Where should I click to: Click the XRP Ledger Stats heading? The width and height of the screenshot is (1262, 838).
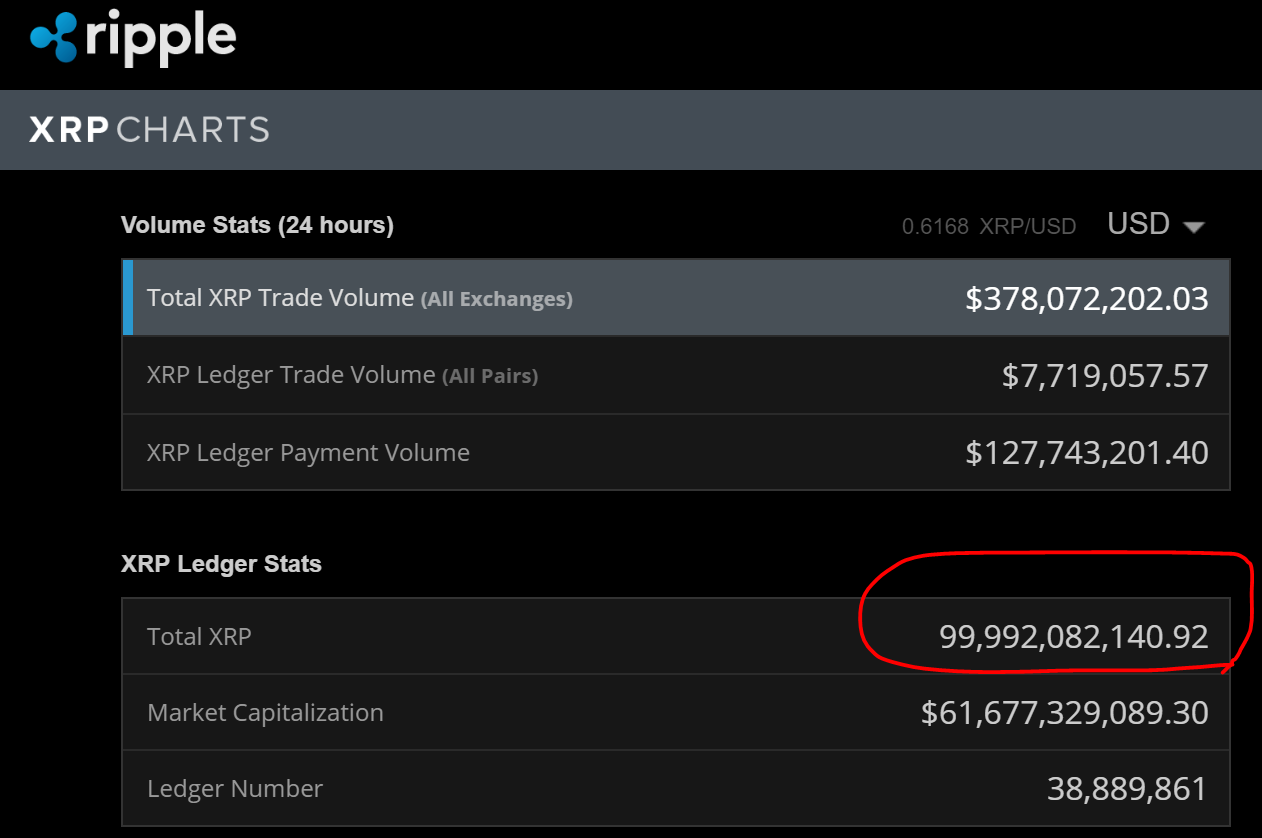(221, 564)
